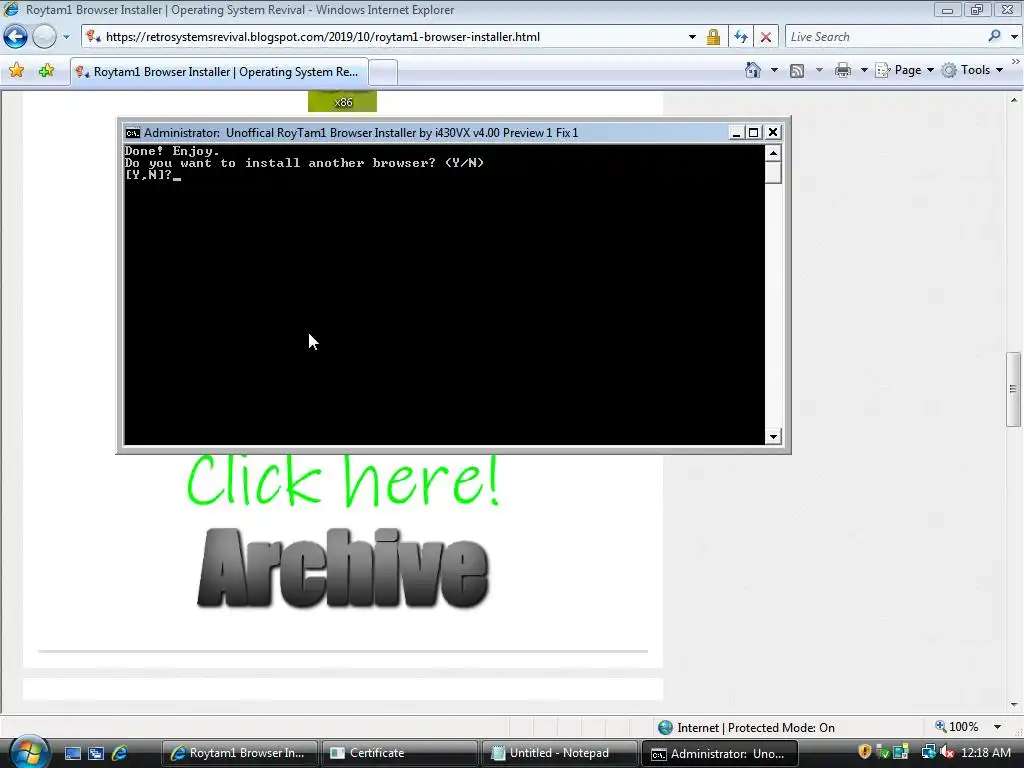
Task: Click the command prompt scrollbar thumb
Action: pyautogui.click(x=773, y=173)
